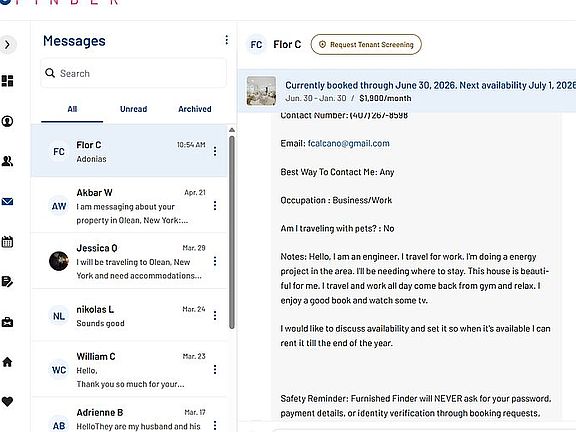Switch to the Archived tab
Image resolution: width=576 pixels, height=432 pixels.
[195, 109]
